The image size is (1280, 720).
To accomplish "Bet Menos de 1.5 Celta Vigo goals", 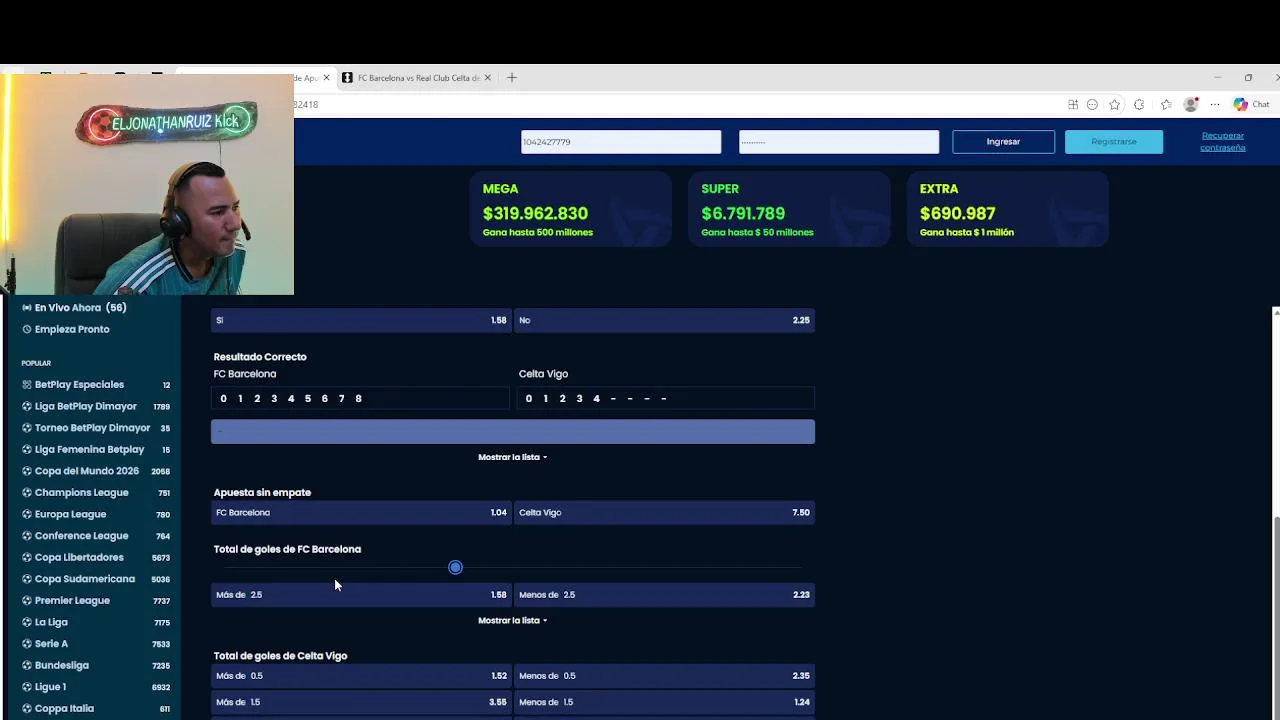I will [664, 702].
